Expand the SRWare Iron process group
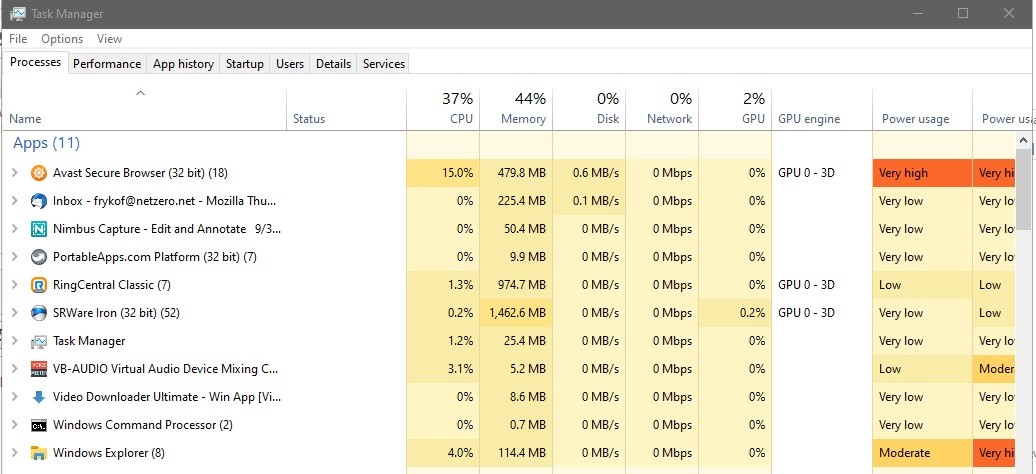 (14, 313)
